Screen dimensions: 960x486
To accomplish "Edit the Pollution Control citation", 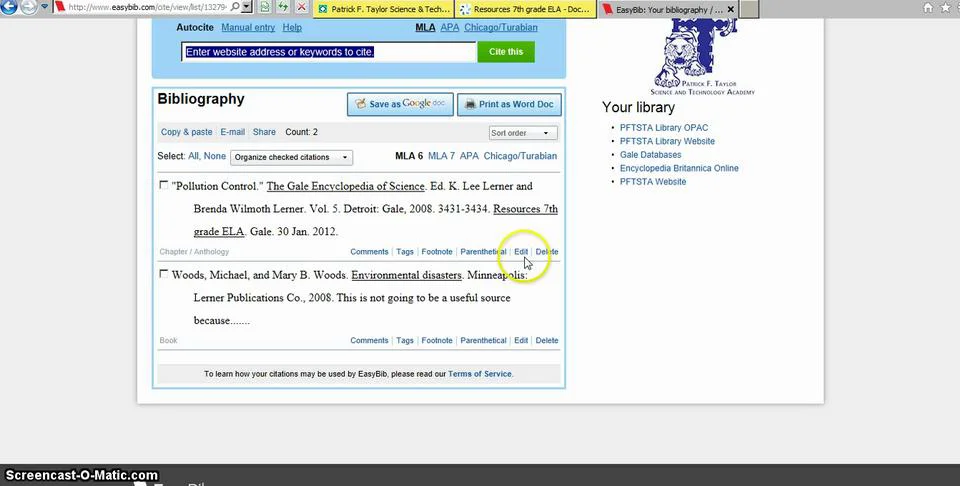I will click(x=521, y=252).
